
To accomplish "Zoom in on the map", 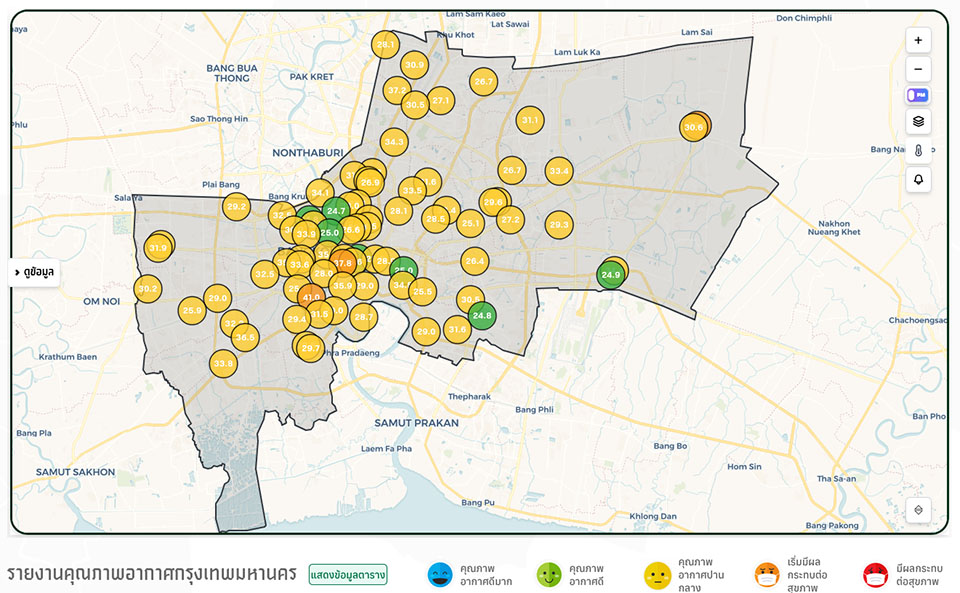I will click(918, 40).
